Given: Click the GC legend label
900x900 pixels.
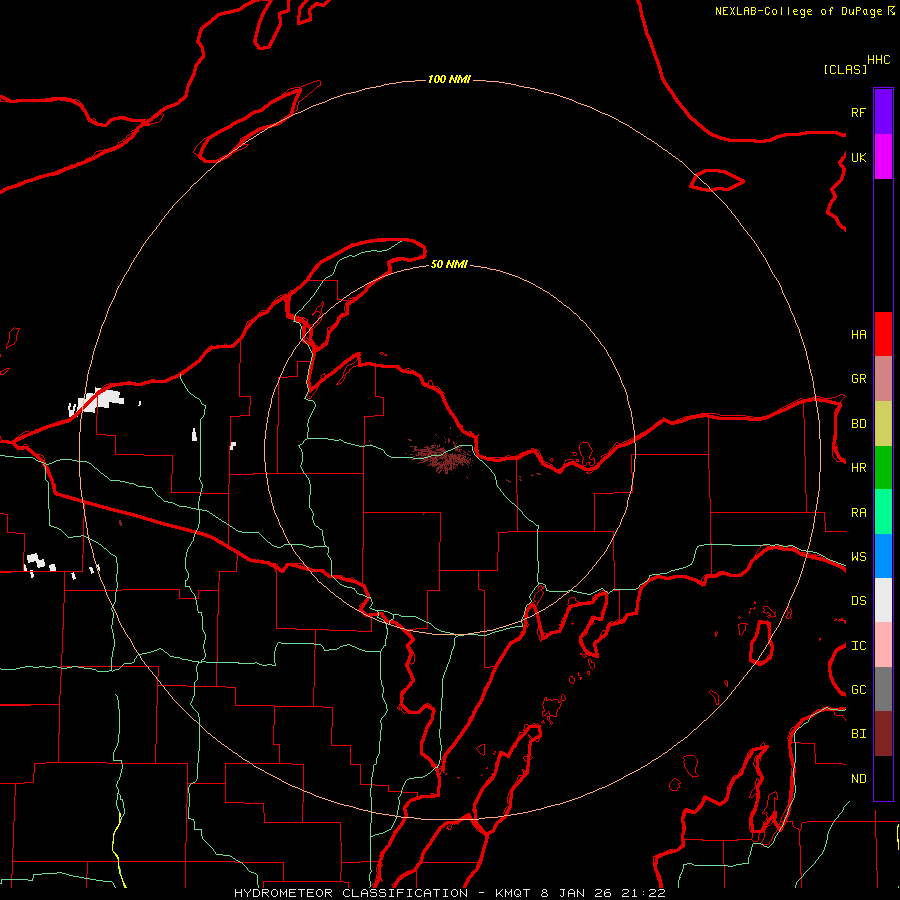Looking at the screenshot, I should click(x=858, y=690).
